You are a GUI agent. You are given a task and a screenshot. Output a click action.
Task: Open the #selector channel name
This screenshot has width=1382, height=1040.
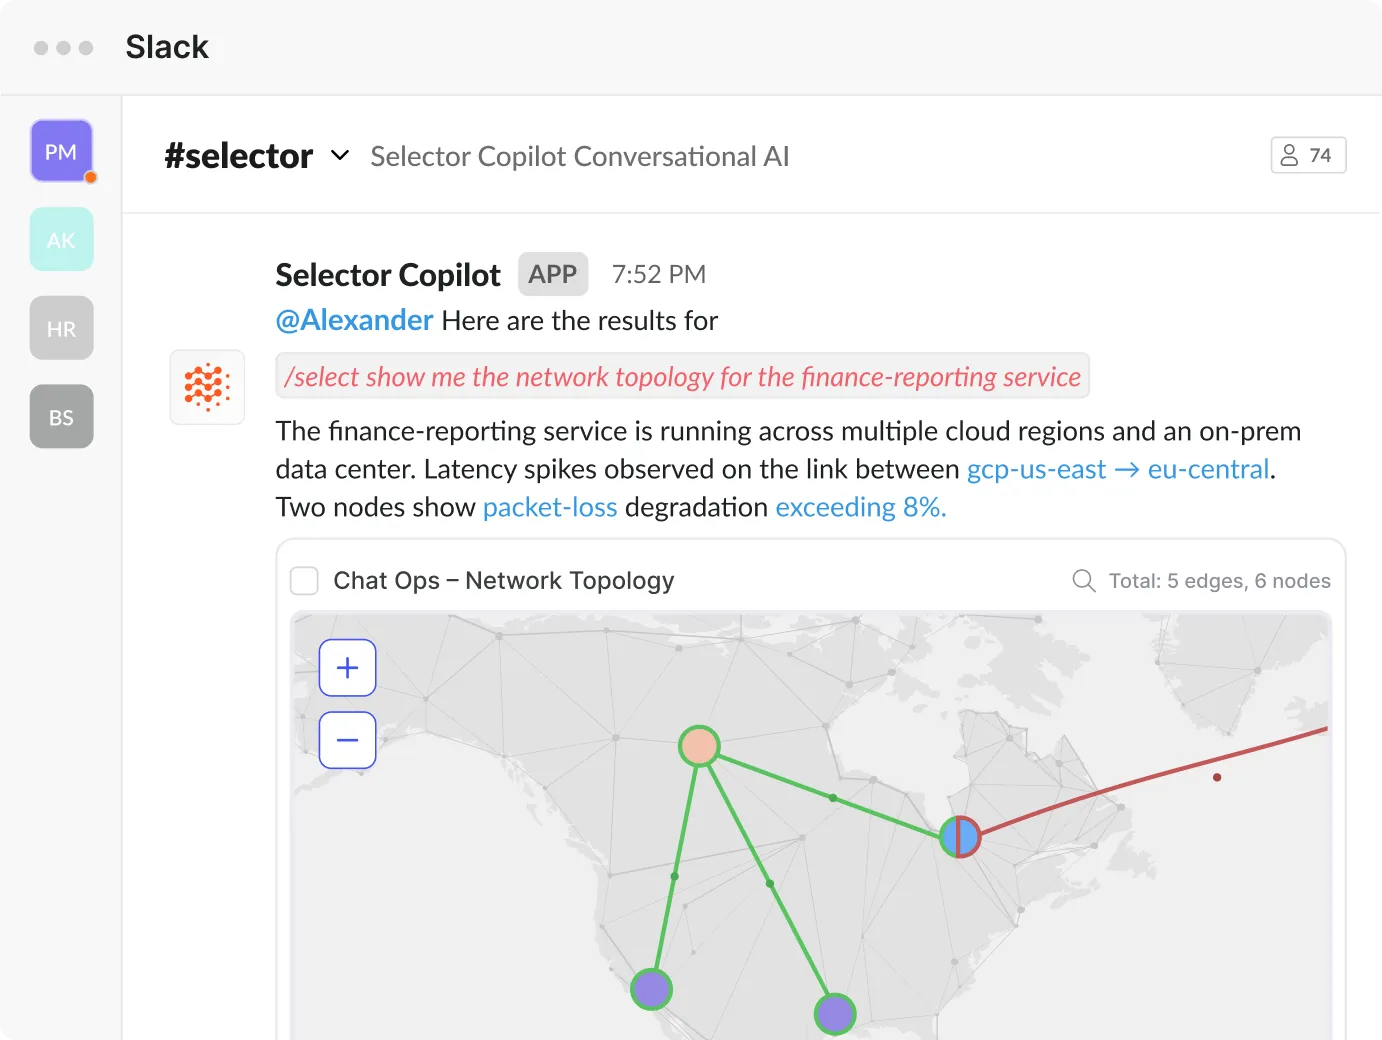tap(238, 156)
